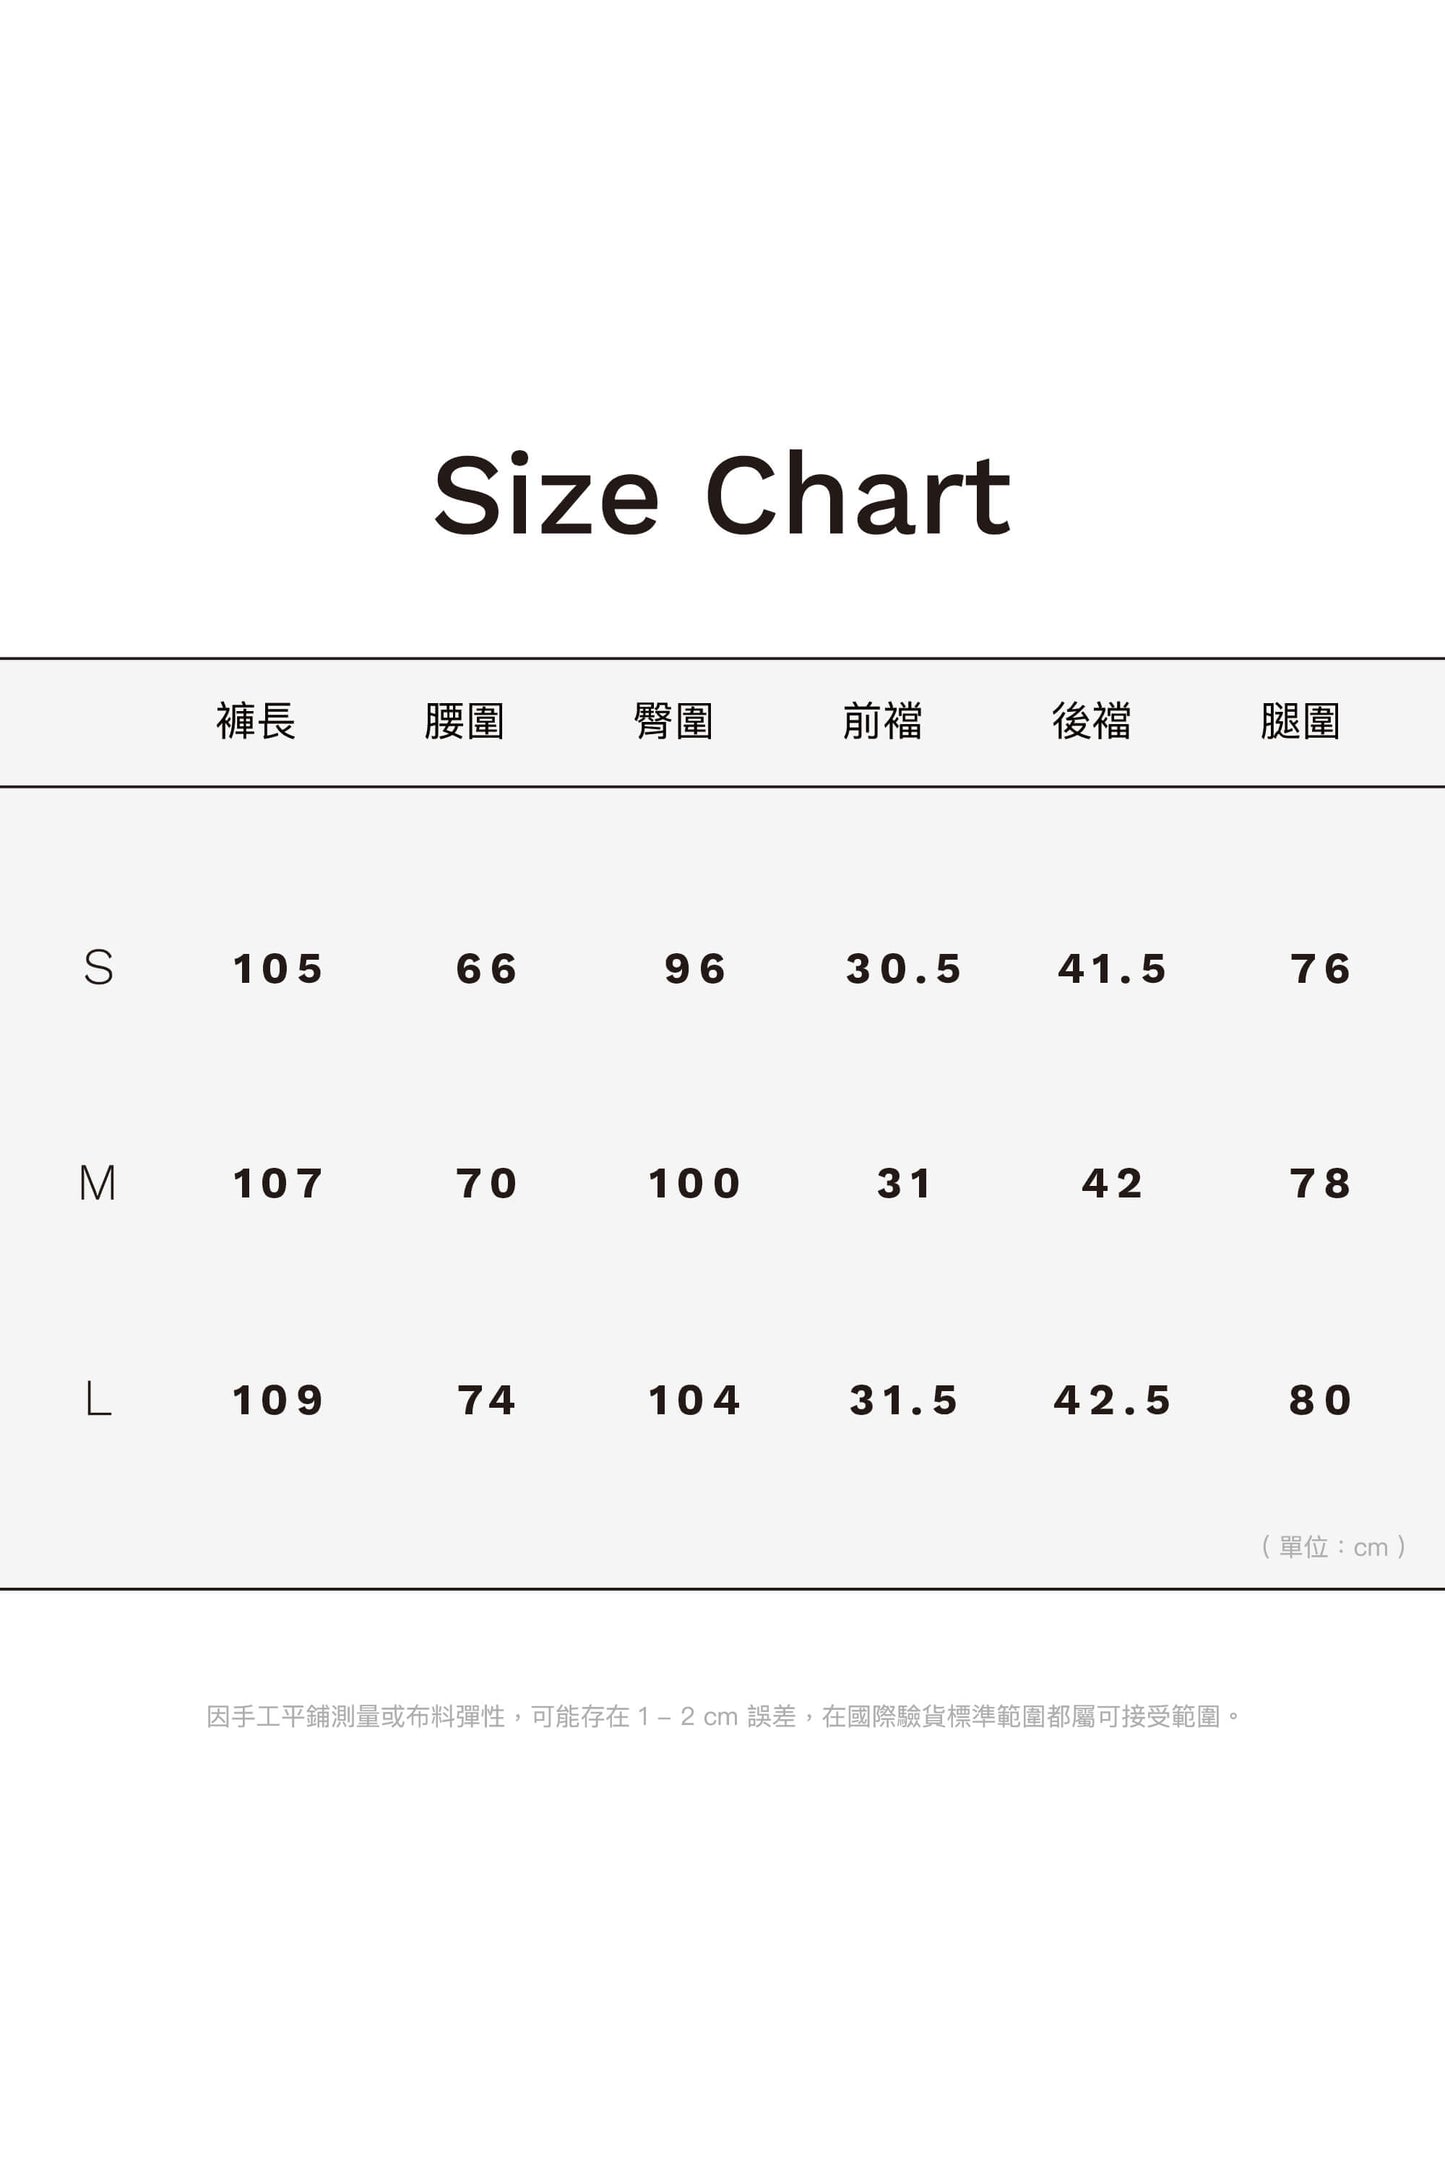Click the size L back rise 42.5

tap(1112, 1400)
